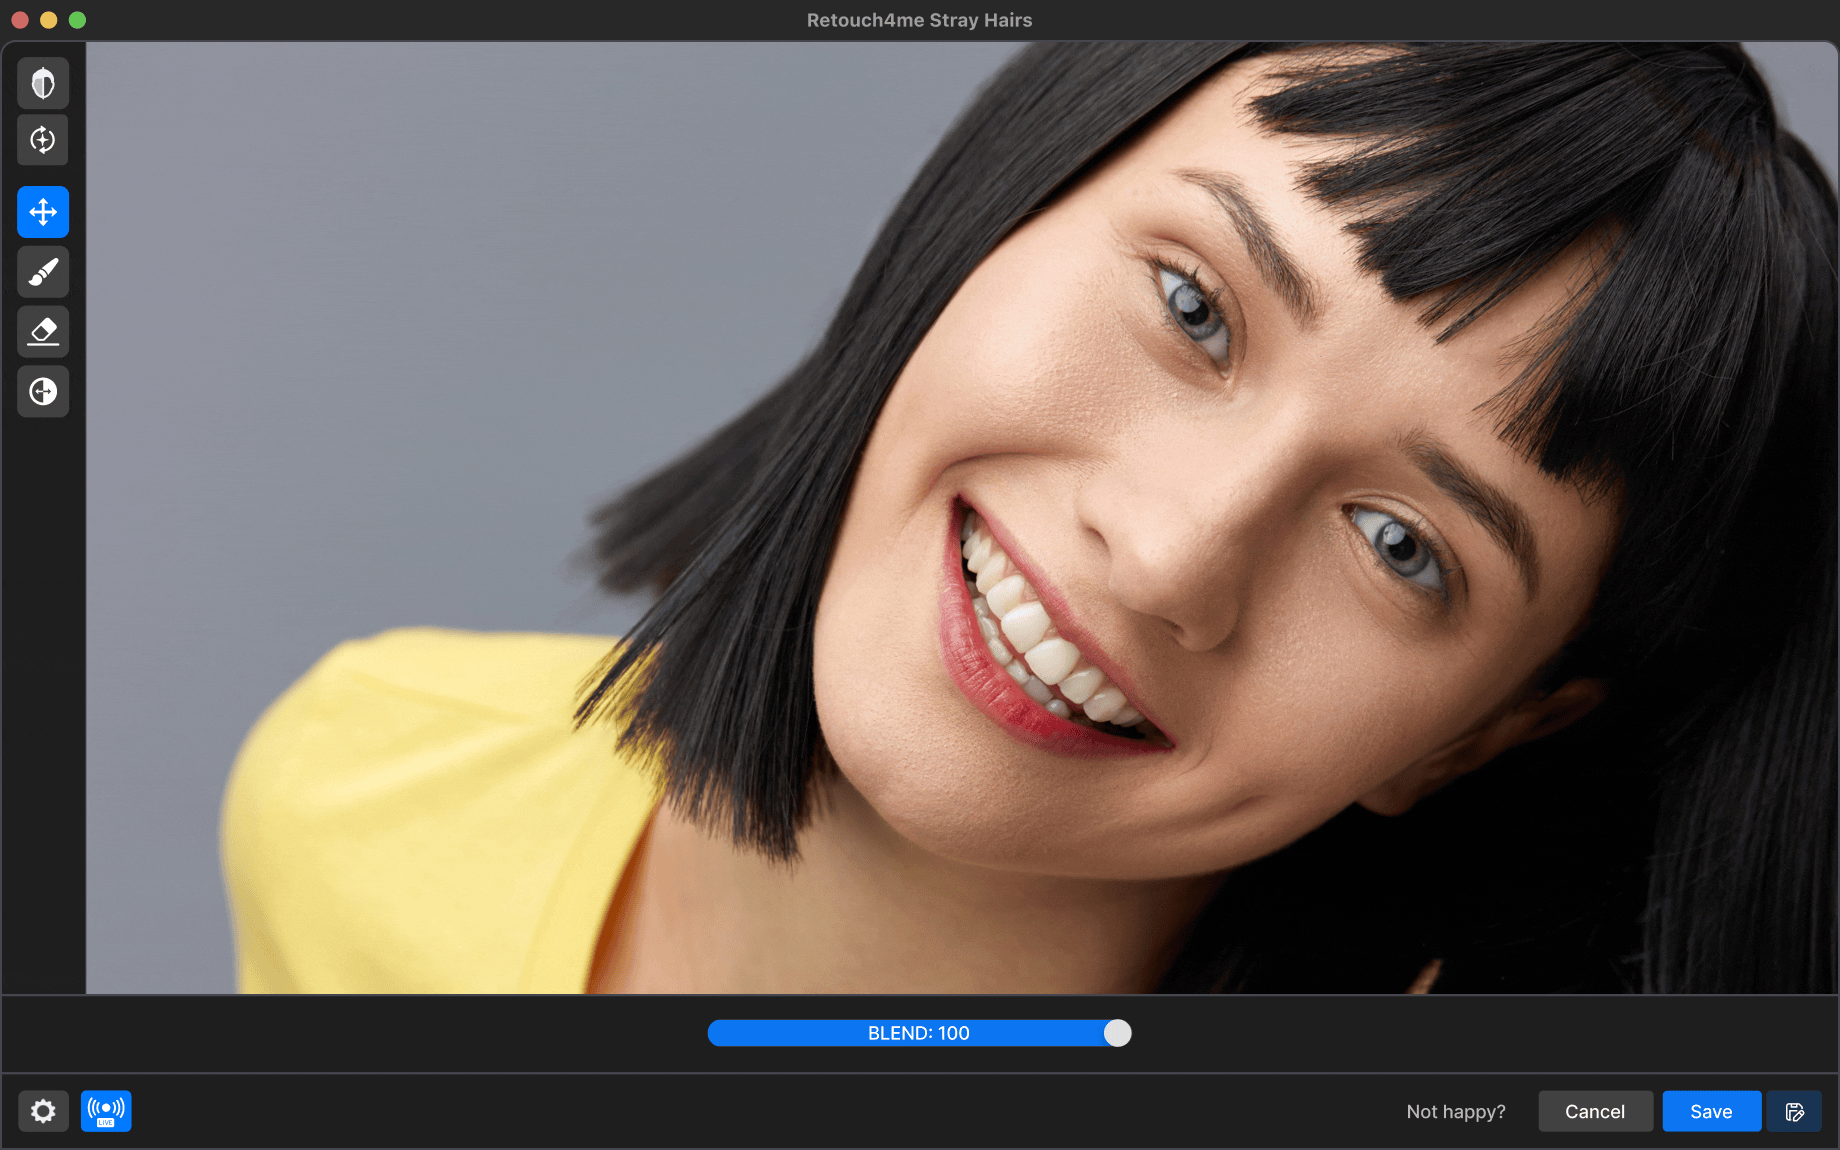
Task: Click the "Not happy?" link
Action: (1455, 1112)
